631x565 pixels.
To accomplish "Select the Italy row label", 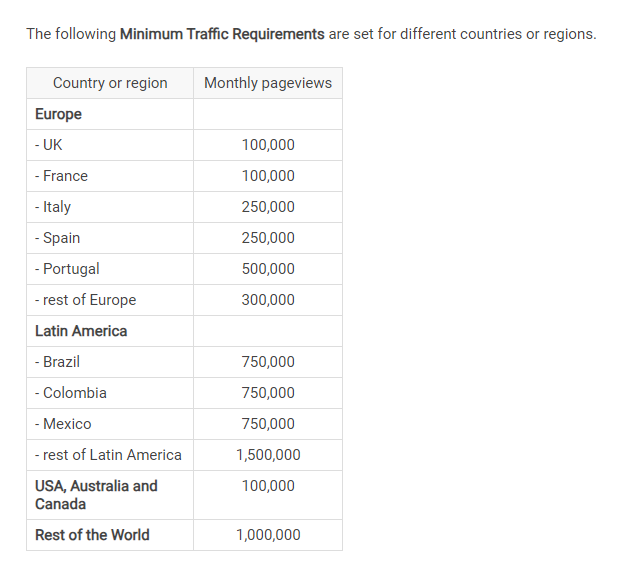I will tap(53, 207).
